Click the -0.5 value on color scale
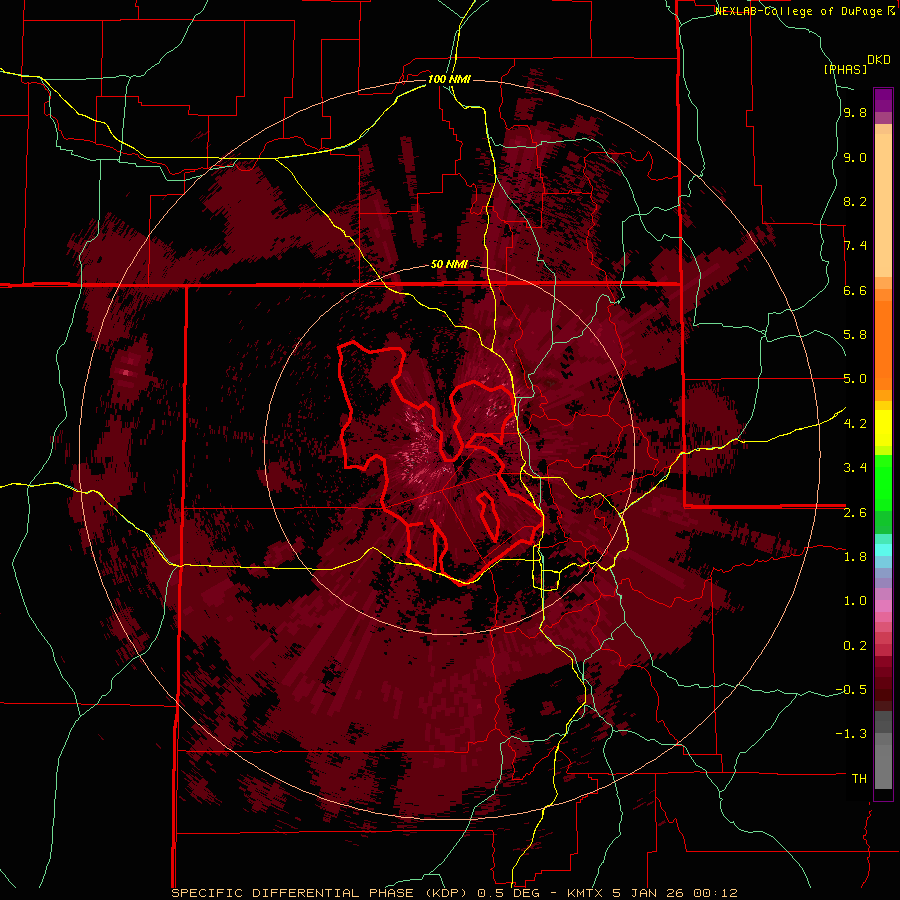The image size is (900, 900). point(852,690)
